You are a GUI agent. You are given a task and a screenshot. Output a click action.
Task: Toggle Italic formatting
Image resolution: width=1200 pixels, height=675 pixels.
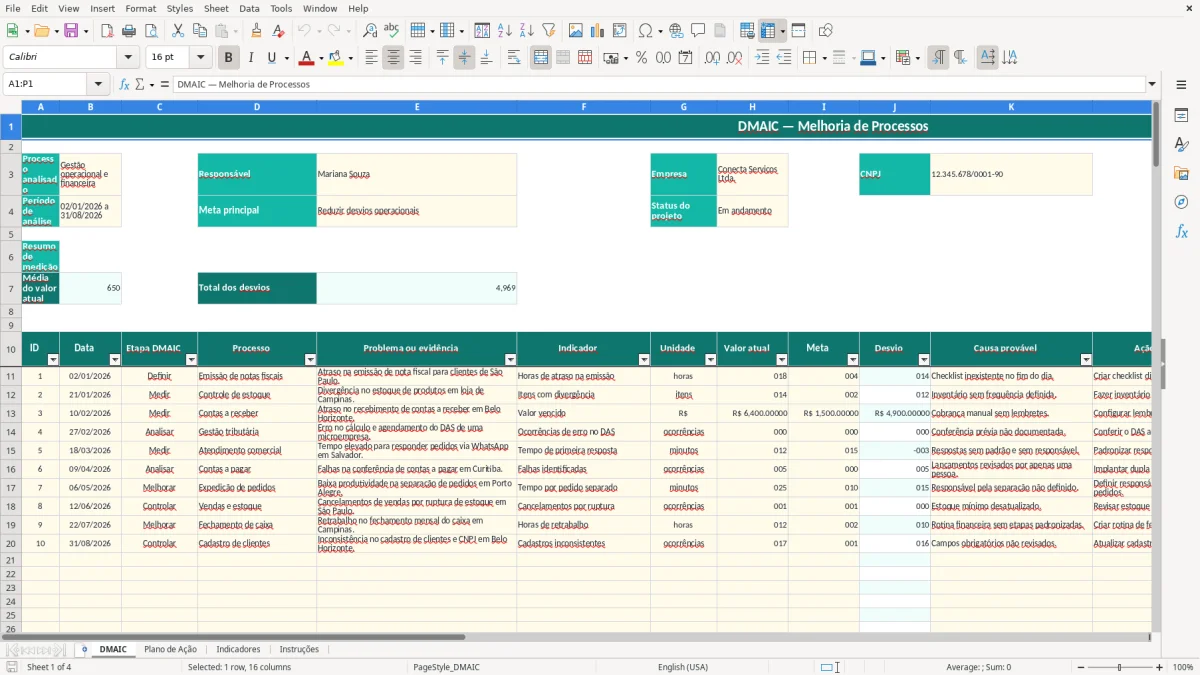pyautogui.click(x=251, y=58)
